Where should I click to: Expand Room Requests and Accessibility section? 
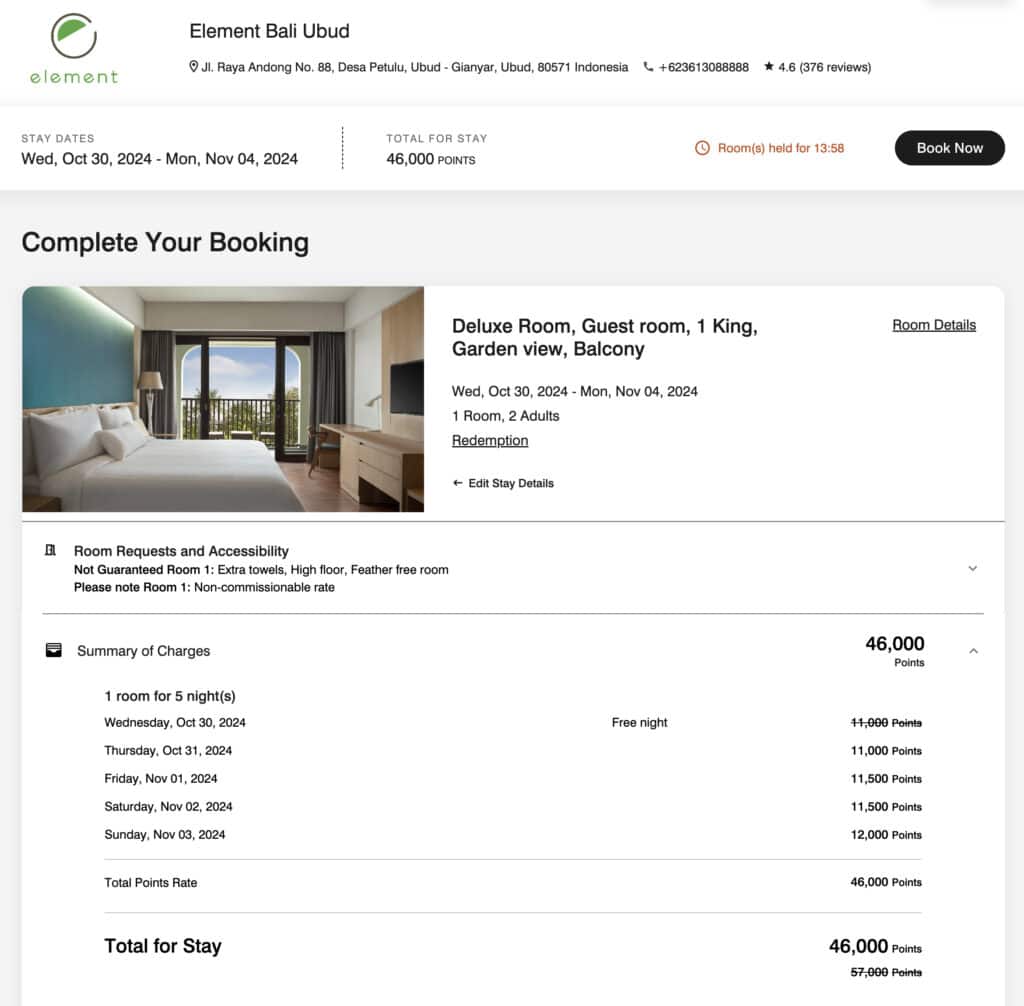[x=973, y=568]
